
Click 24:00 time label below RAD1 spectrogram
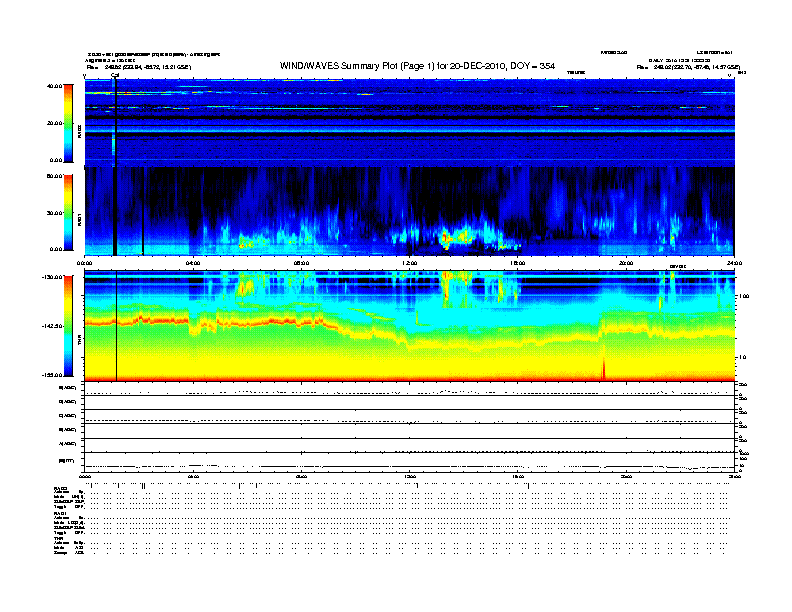pyautogui.click(x=734, y=263)
